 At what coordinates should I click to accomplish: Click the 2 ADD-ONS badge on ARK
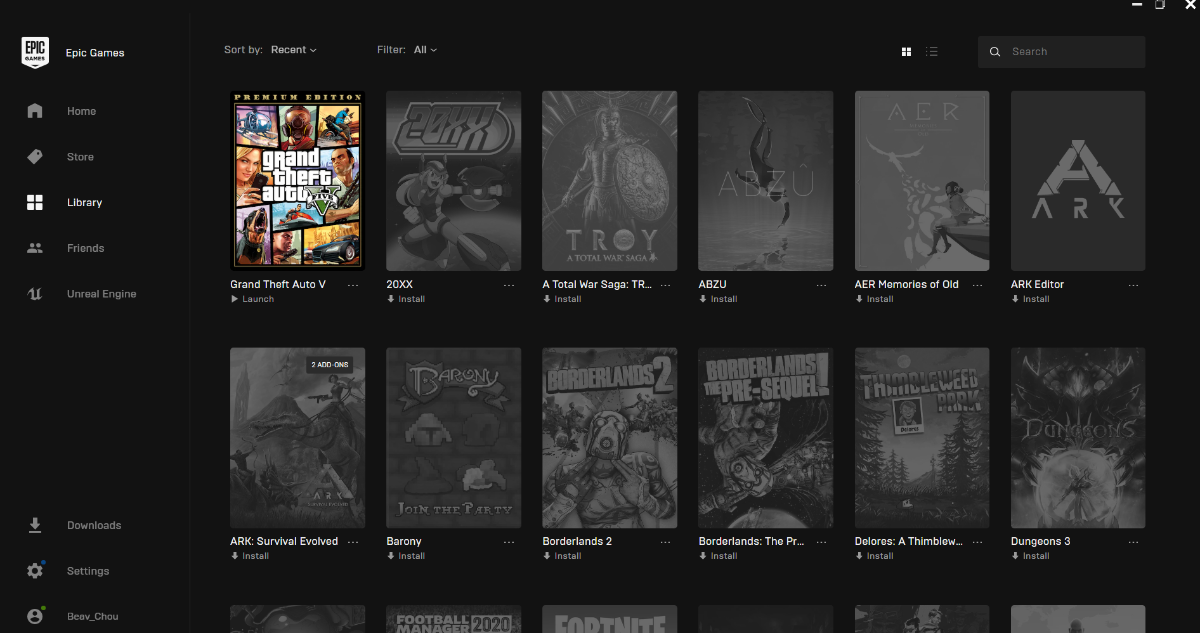click(330, 365)
